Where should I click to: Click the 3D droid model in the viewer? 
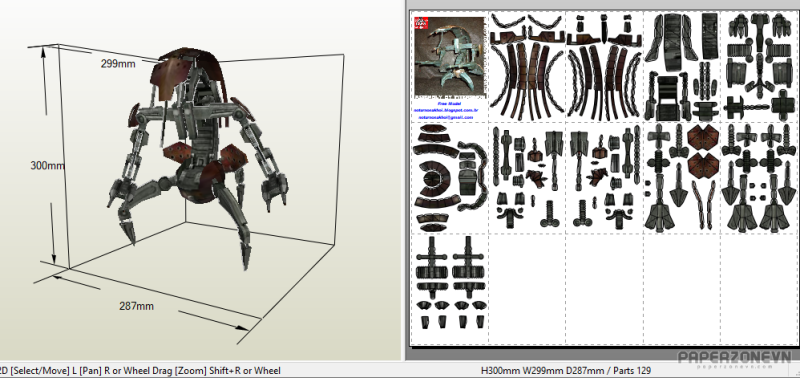coord(196,158)
